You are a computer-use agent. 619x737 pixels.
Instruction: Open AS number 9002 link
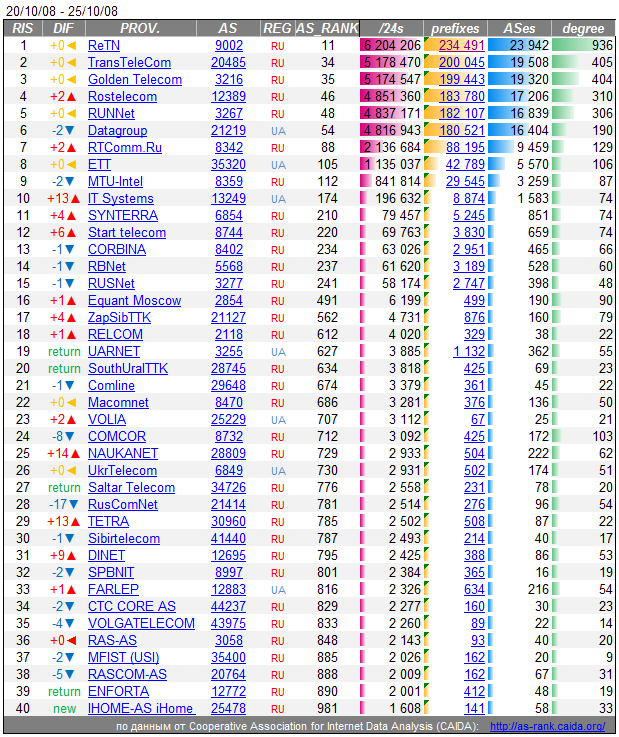click(229, 46)
